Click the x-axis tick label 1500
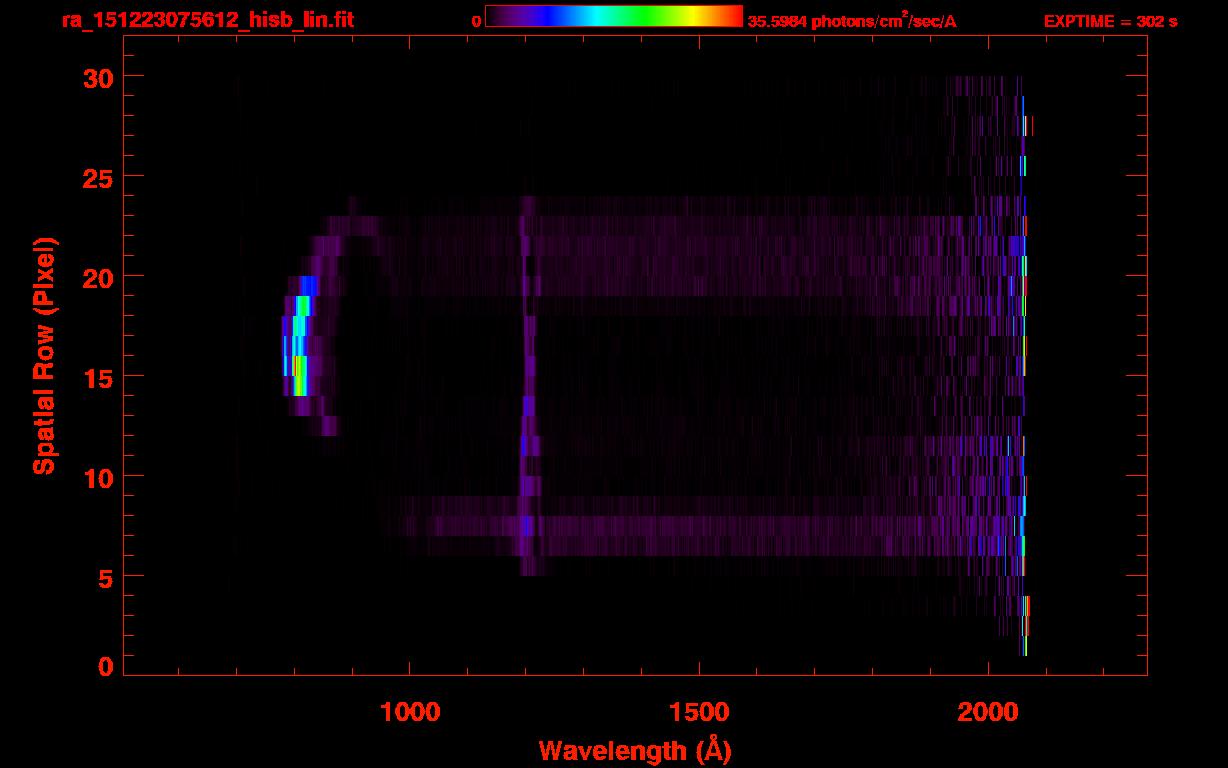1228x768 pixels. (x=699, y=711)
